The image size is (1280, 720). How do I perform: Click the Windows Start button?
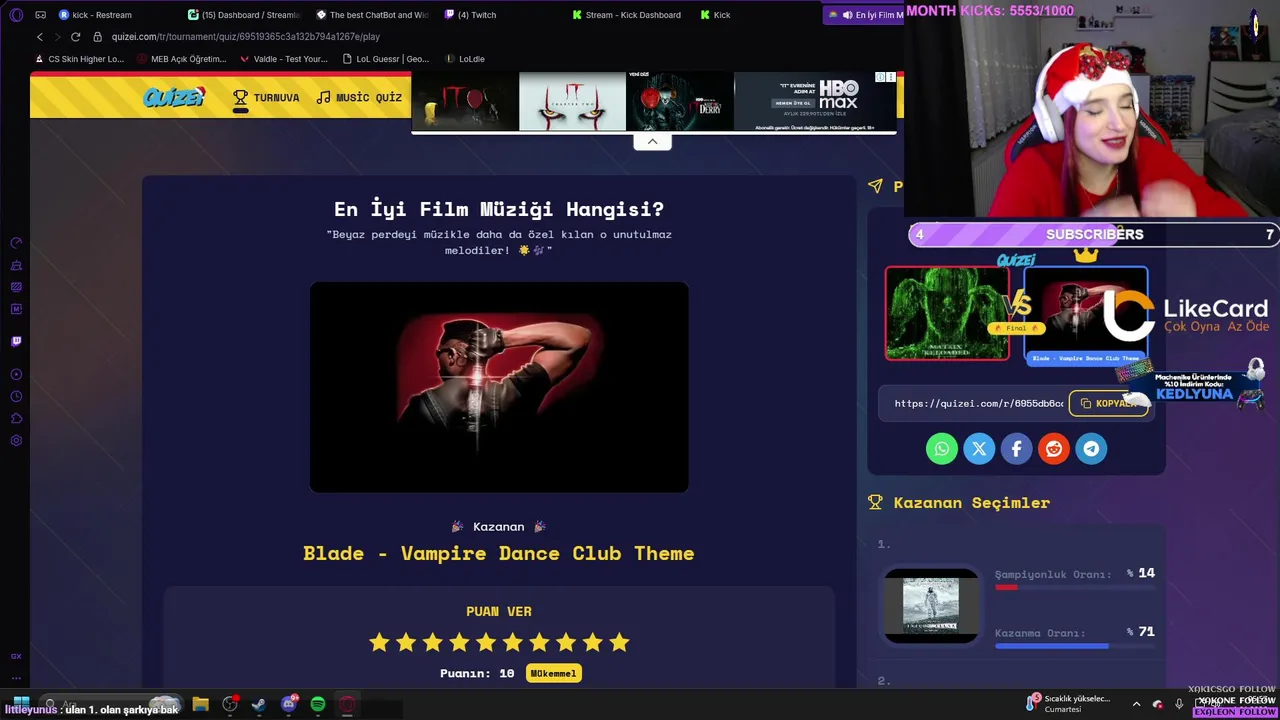click(20, 704)
